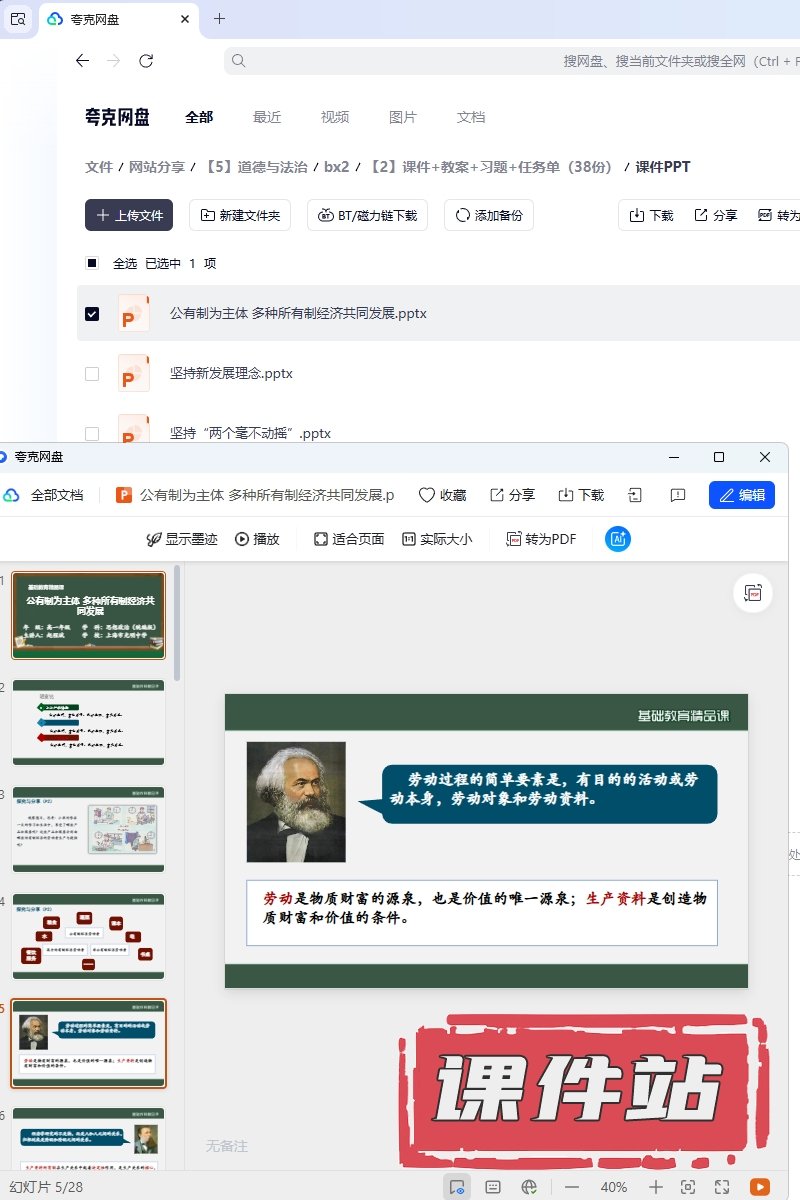Click the floating PDF convert icon
800x1200 pixels.
pos(752,593)
